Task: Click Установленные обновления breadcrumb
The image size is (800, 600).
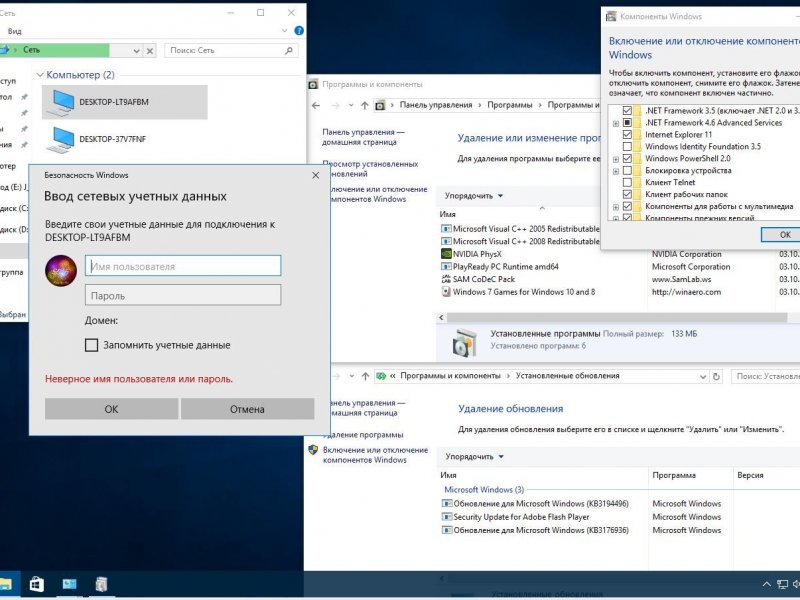Action: pyautogui.click(x=567, y=376)
